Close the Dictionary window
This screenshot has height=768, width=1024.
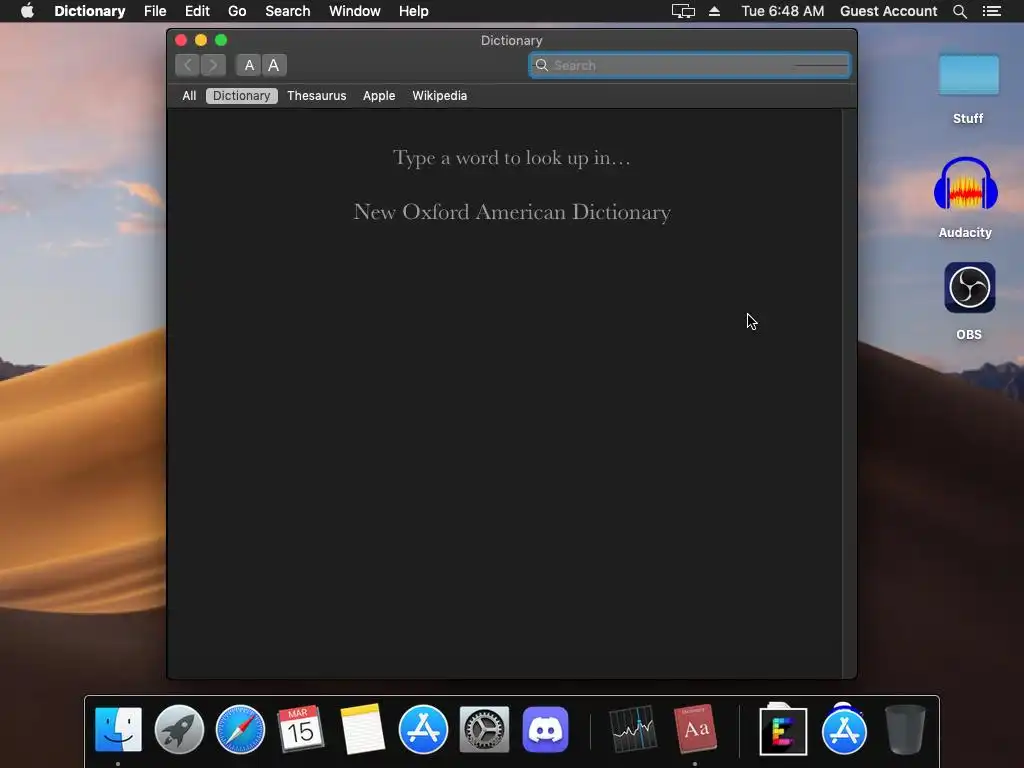(x=181, y=40)
